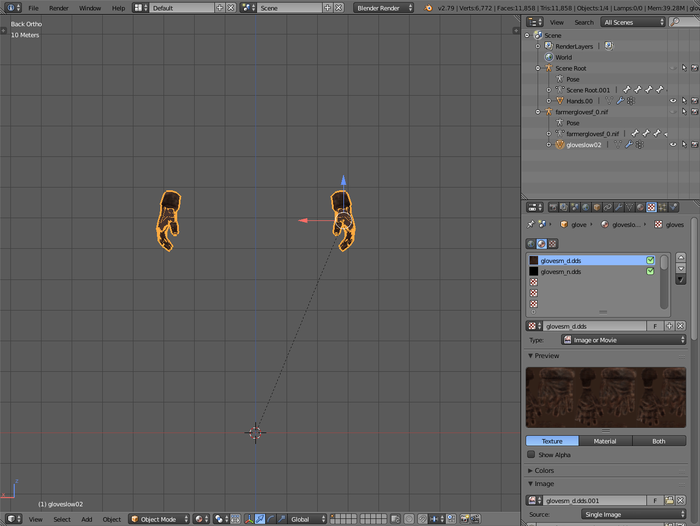Open the Modifiers properties tab wrench icon
The width and height of the screenshot is (700, 526).
618,207
